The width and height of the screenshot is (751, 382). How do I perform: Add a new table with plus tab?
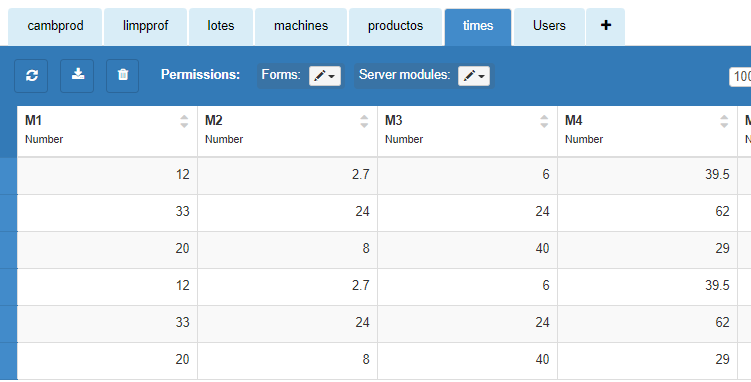[605, 26]
